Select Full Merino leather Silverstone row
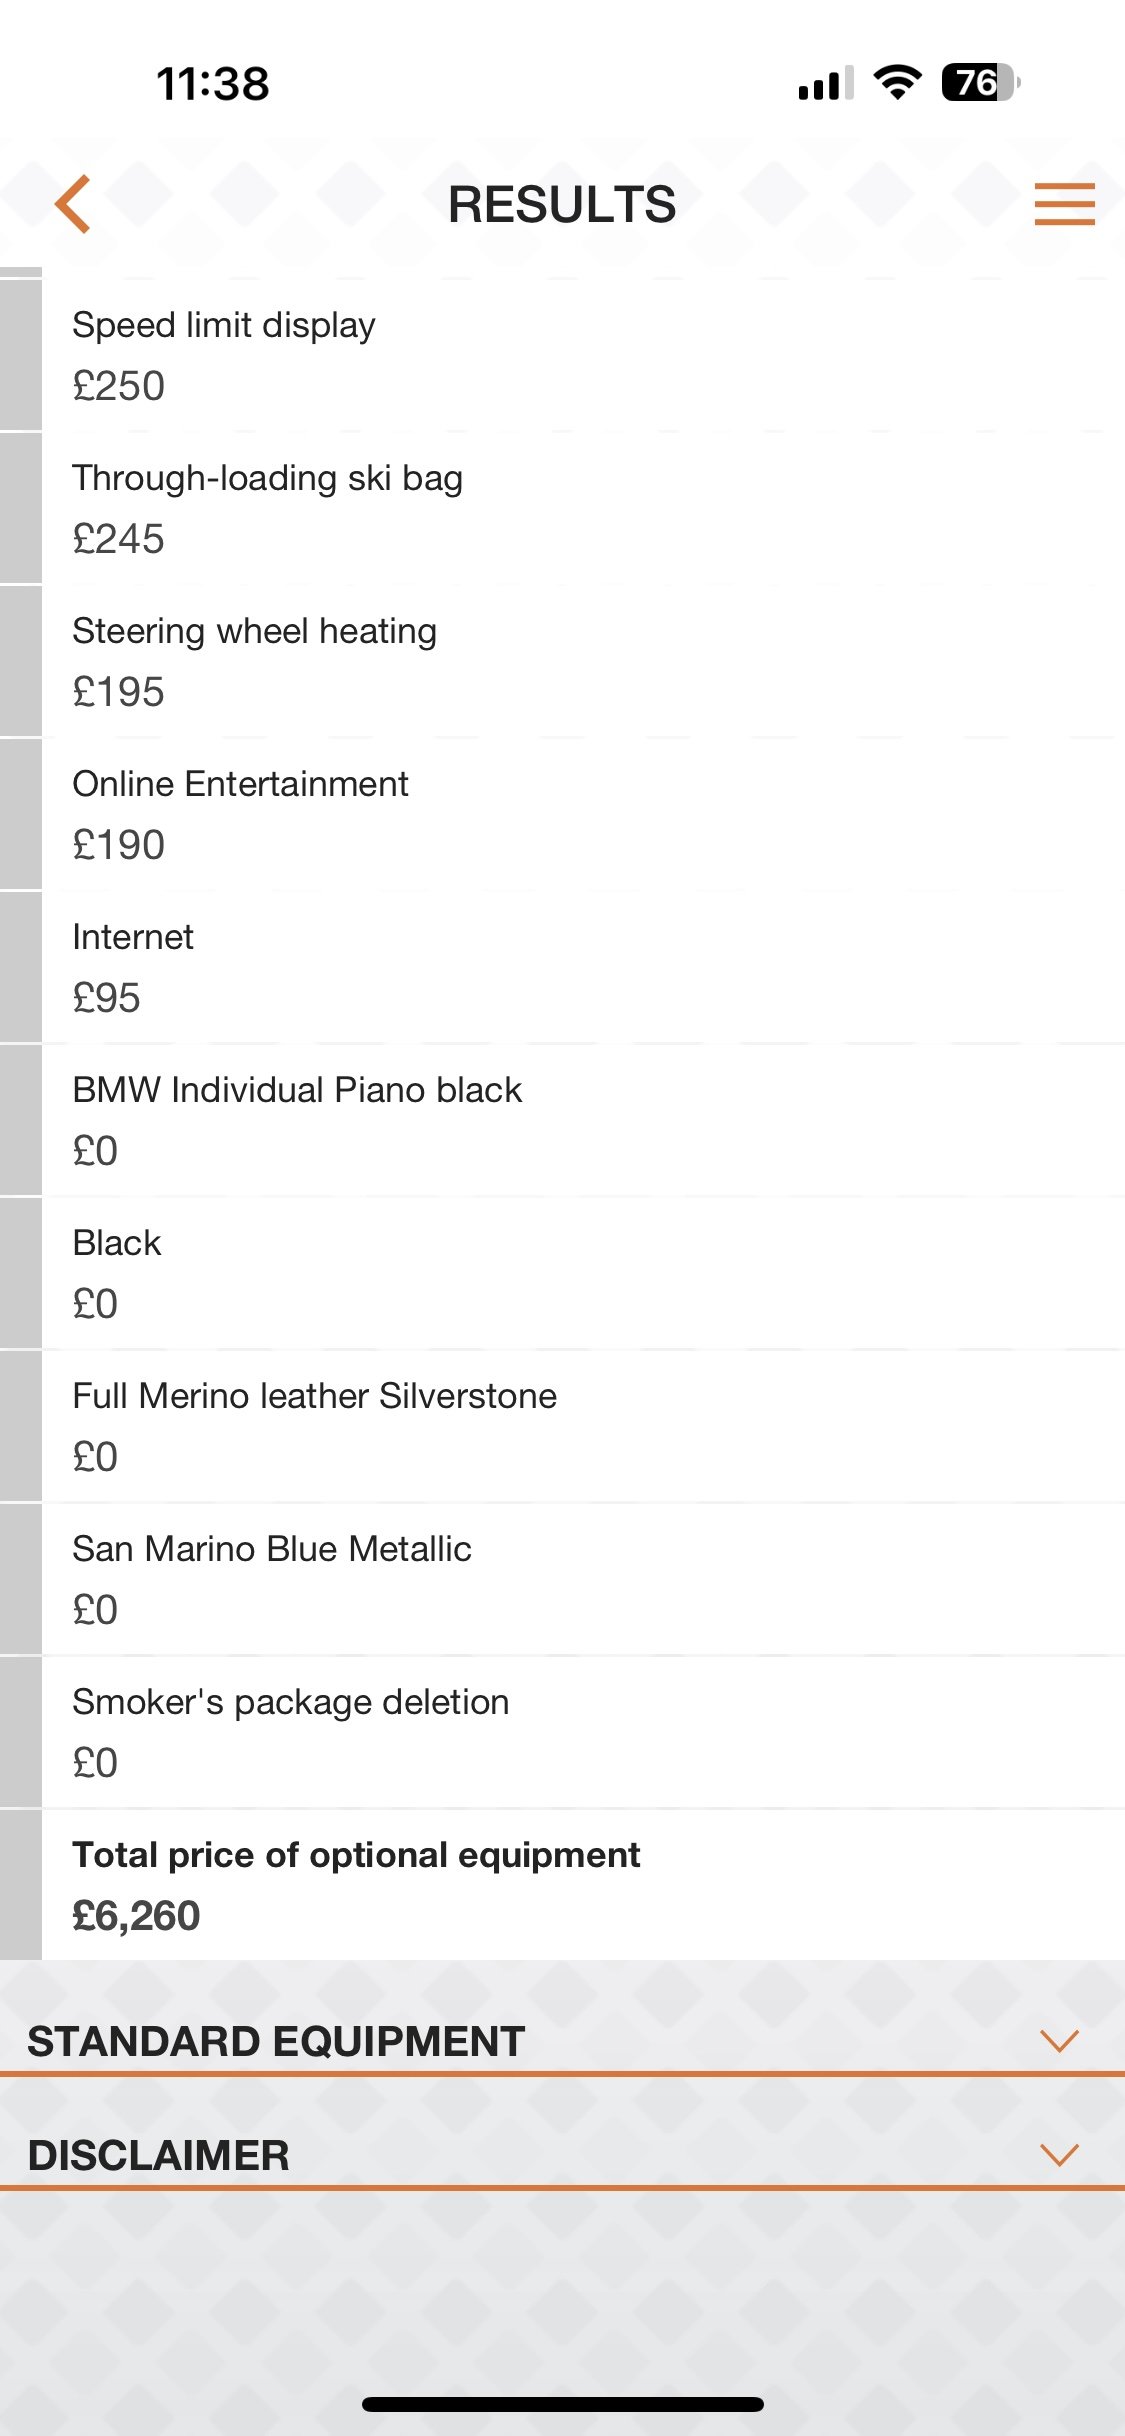The height and width of the screenshot is (2436, 1125). (x=315, y=1425)
